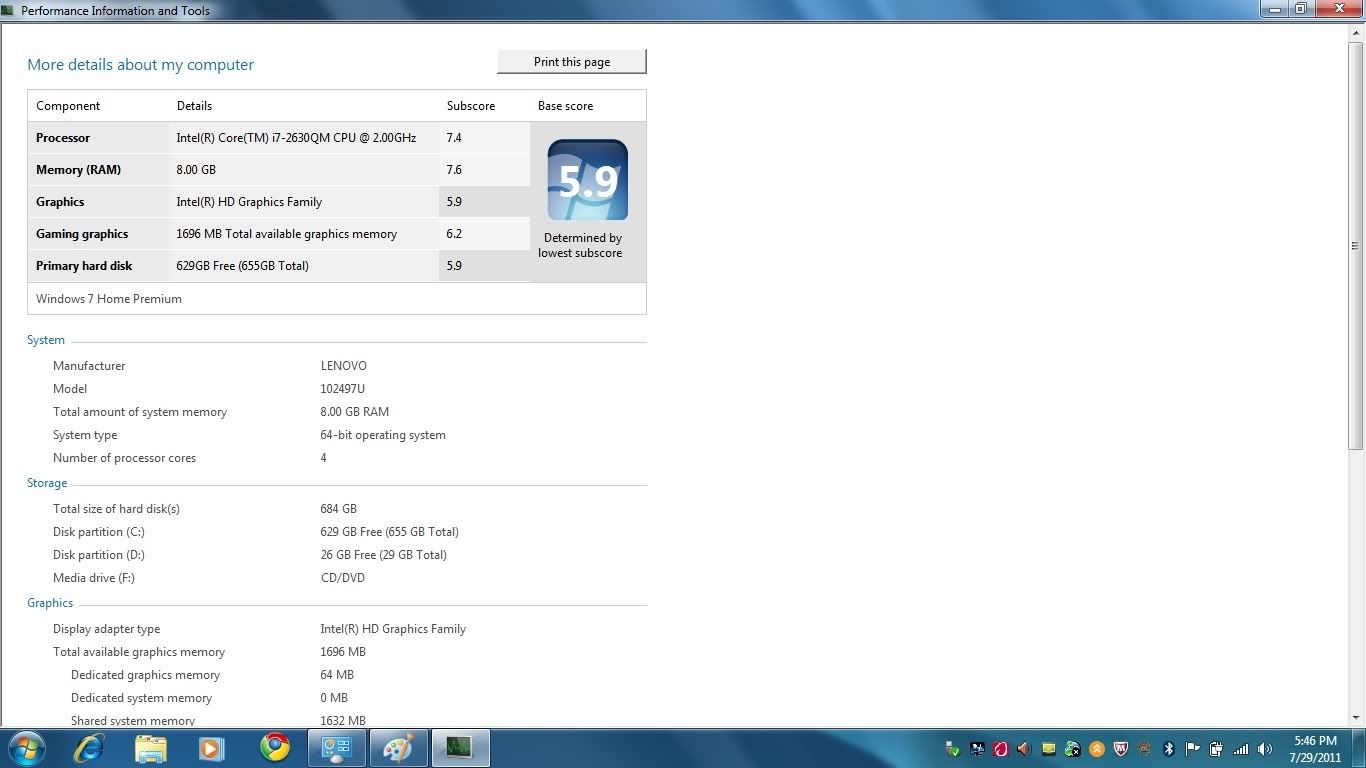Screen dimensions: 1366x768
Task: Click the CD/DVD value
Action: tap(342, 578)
